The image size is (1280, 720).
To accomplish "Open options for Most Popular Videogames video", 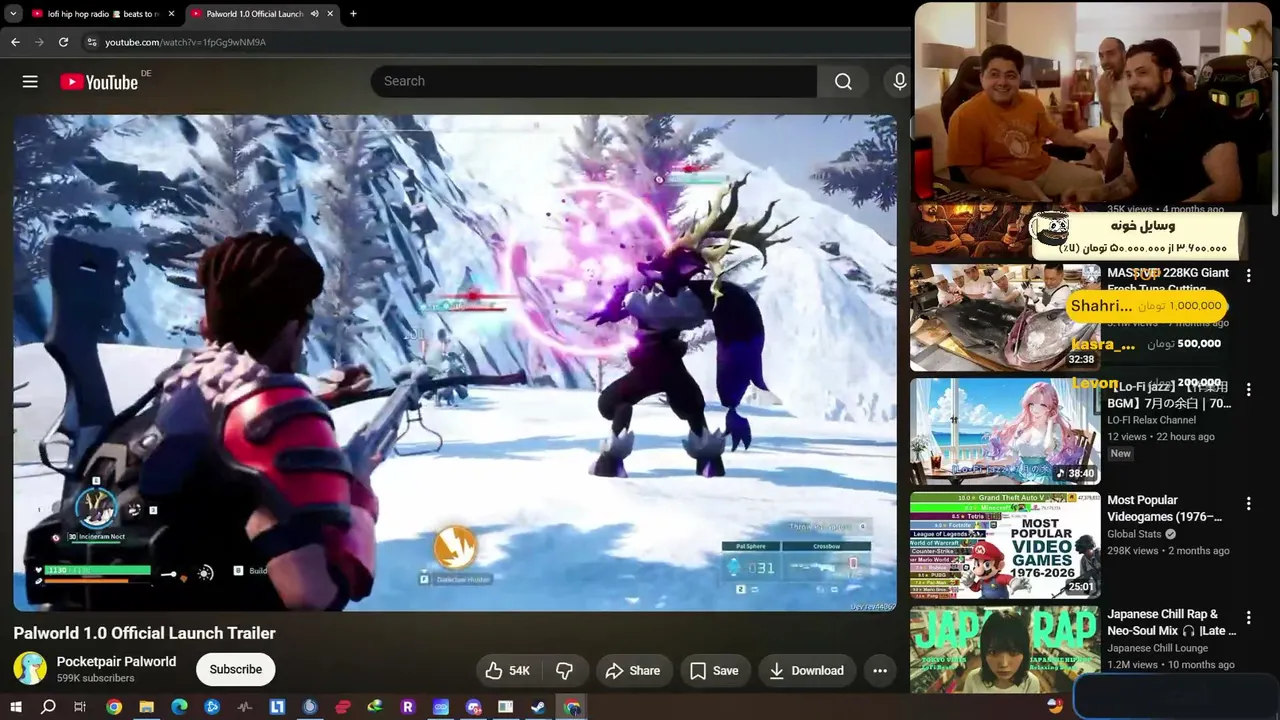I will click(1248, 503).
